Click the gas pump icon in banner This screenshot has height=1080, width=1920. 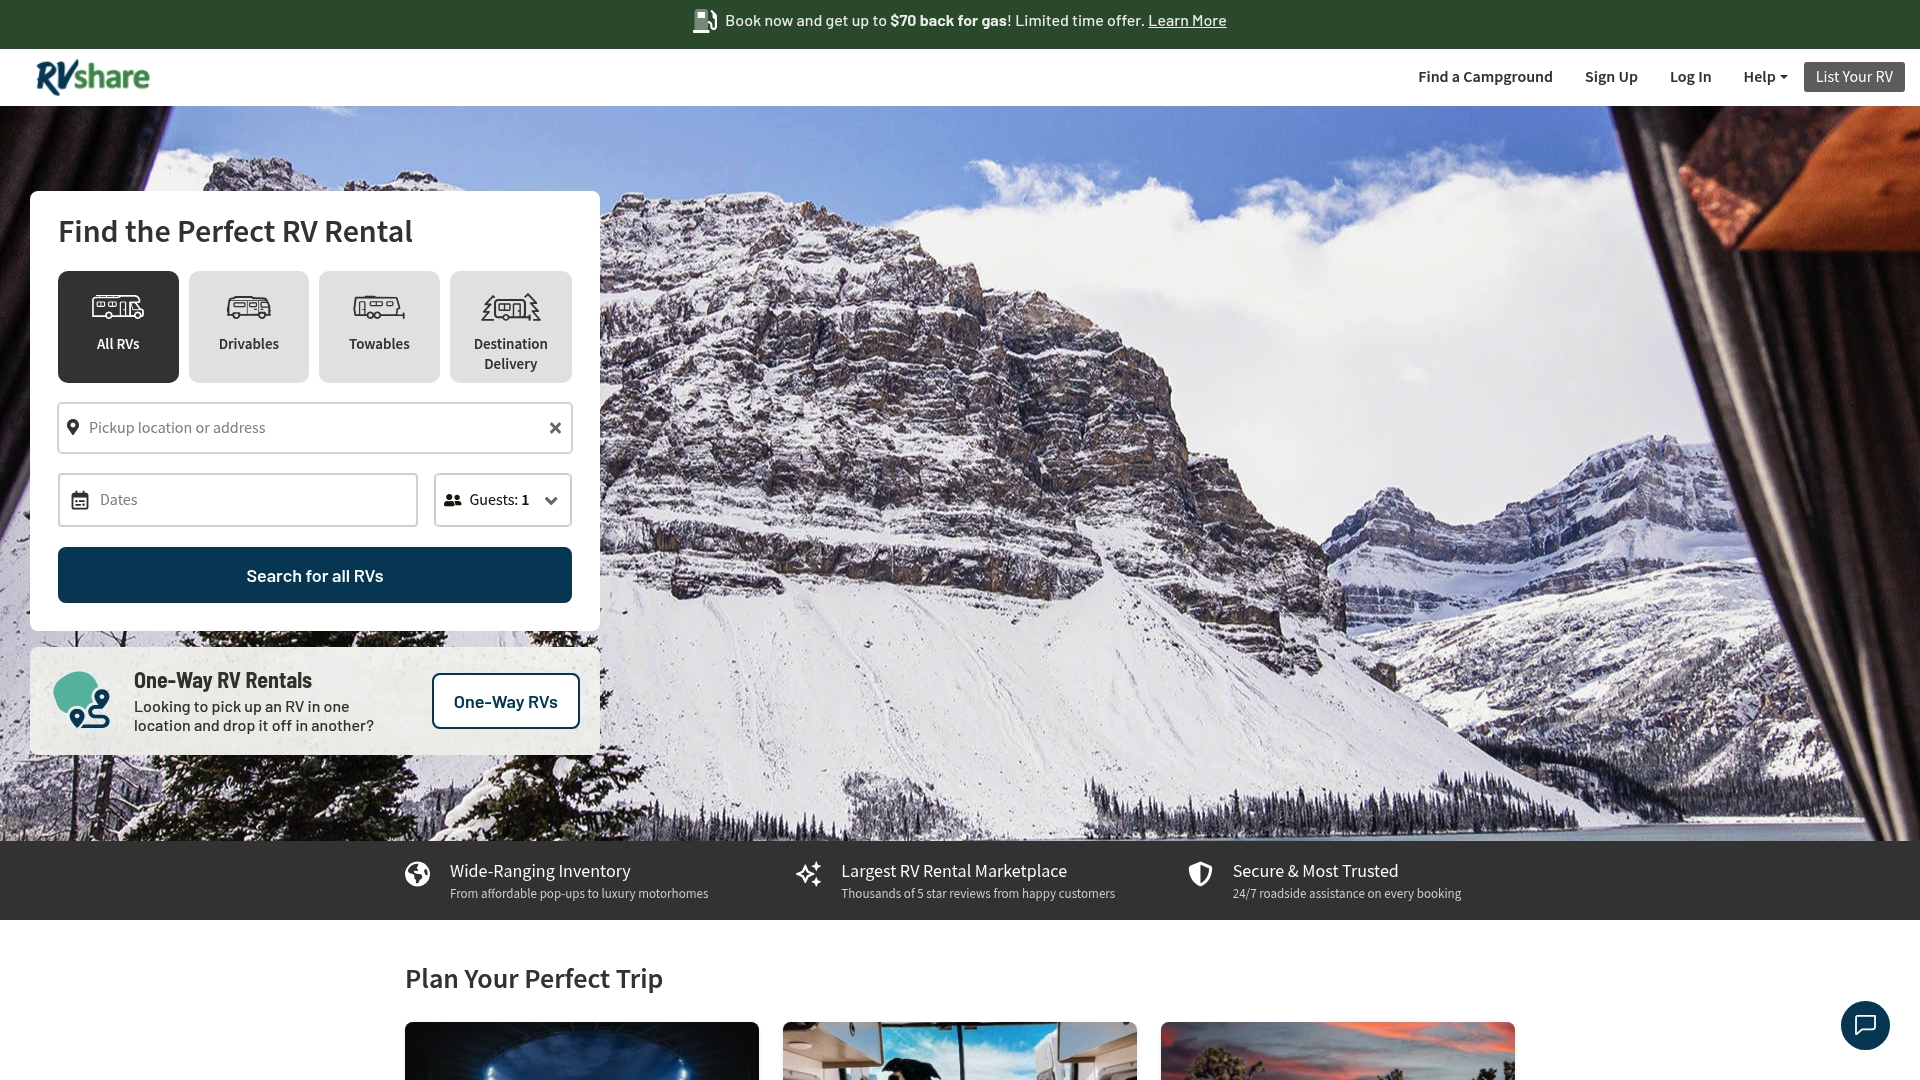[x=702, y=20]
